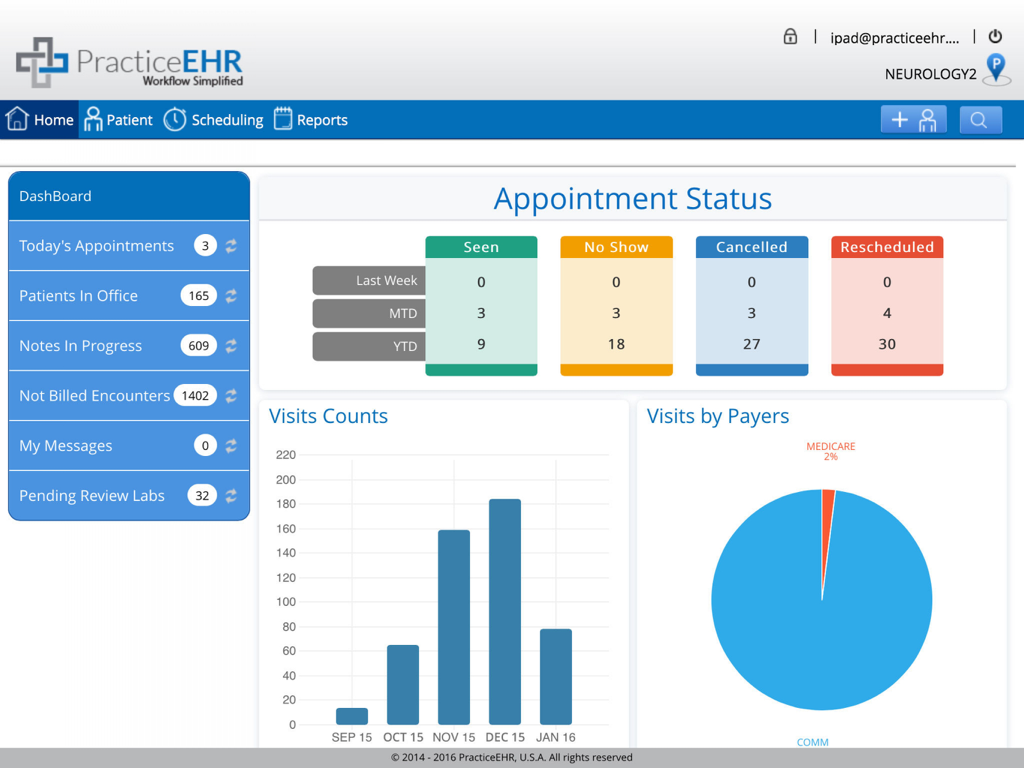Screen dimensions: 1024x768
Task: Refresh the Patients In Office counter
Action: pos(232,295)
